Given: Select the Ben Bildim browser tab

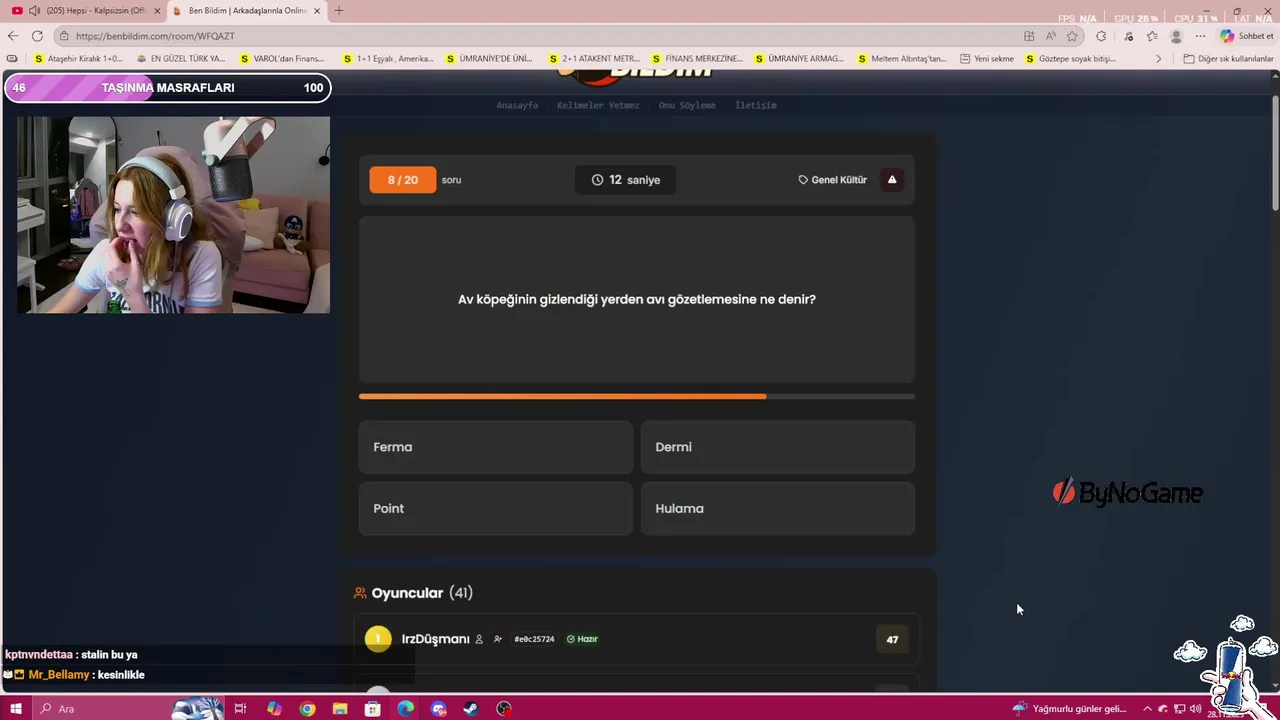Looking at the screenshot, I should 246,10.
